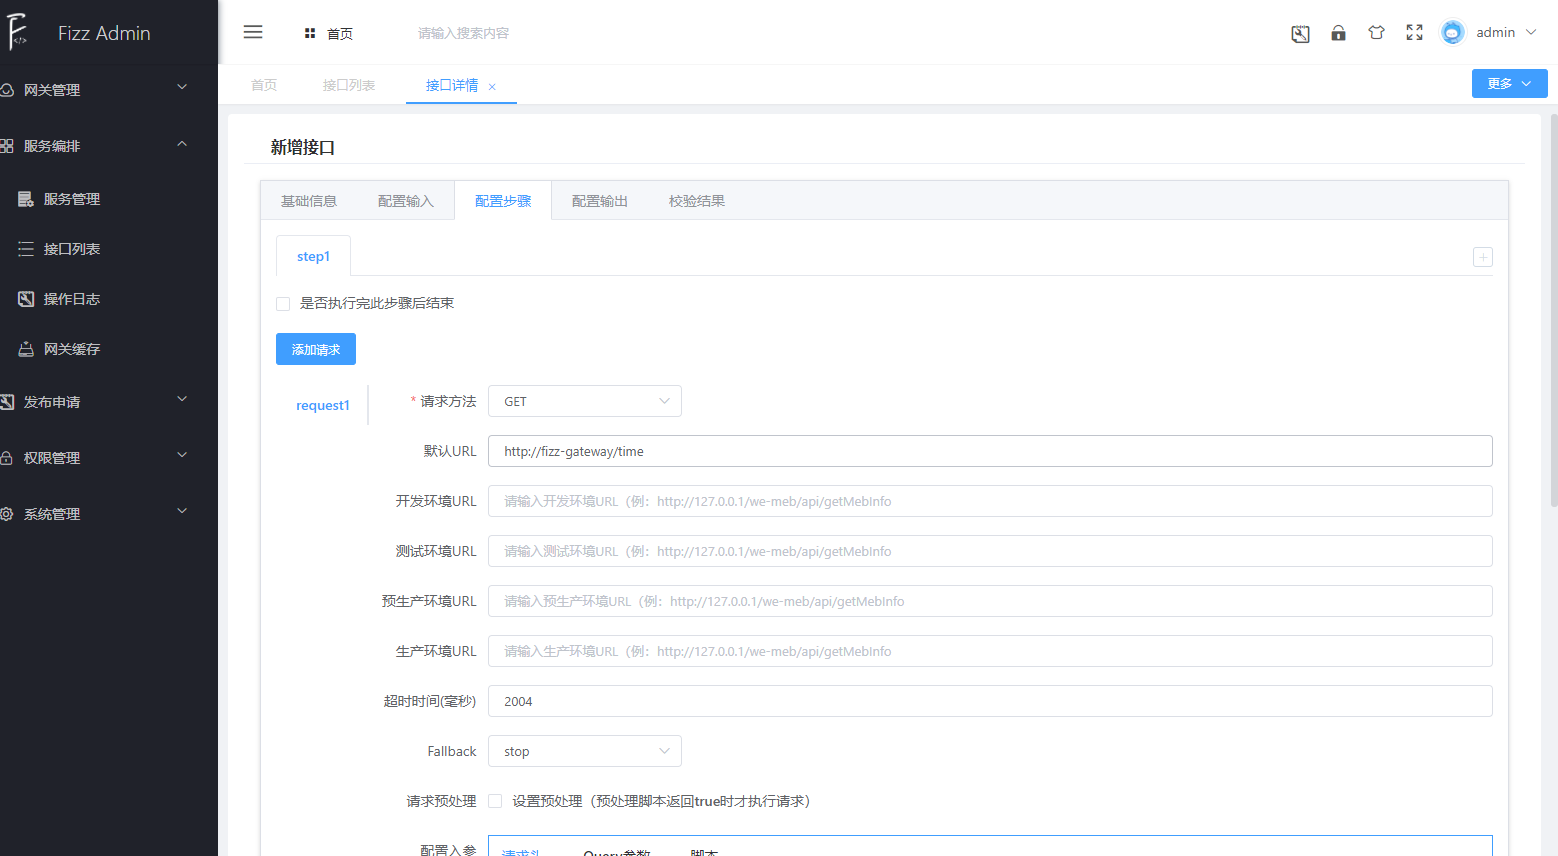The width and height of the screenshot is (1558, 856).
Task: Click the lock screen icon
Action: 1338,33
